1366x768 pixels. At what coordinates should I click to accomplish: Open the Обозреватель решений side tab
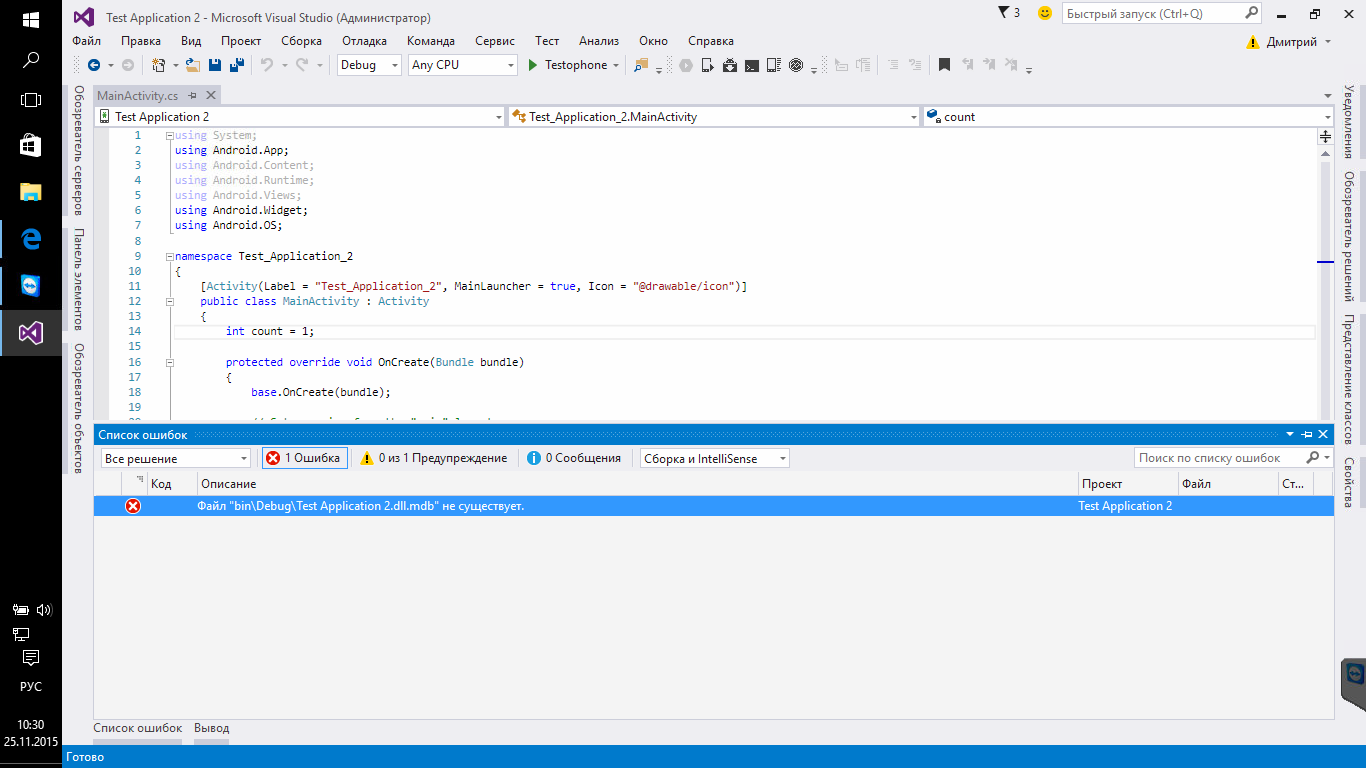click(x=1348, y=237)
